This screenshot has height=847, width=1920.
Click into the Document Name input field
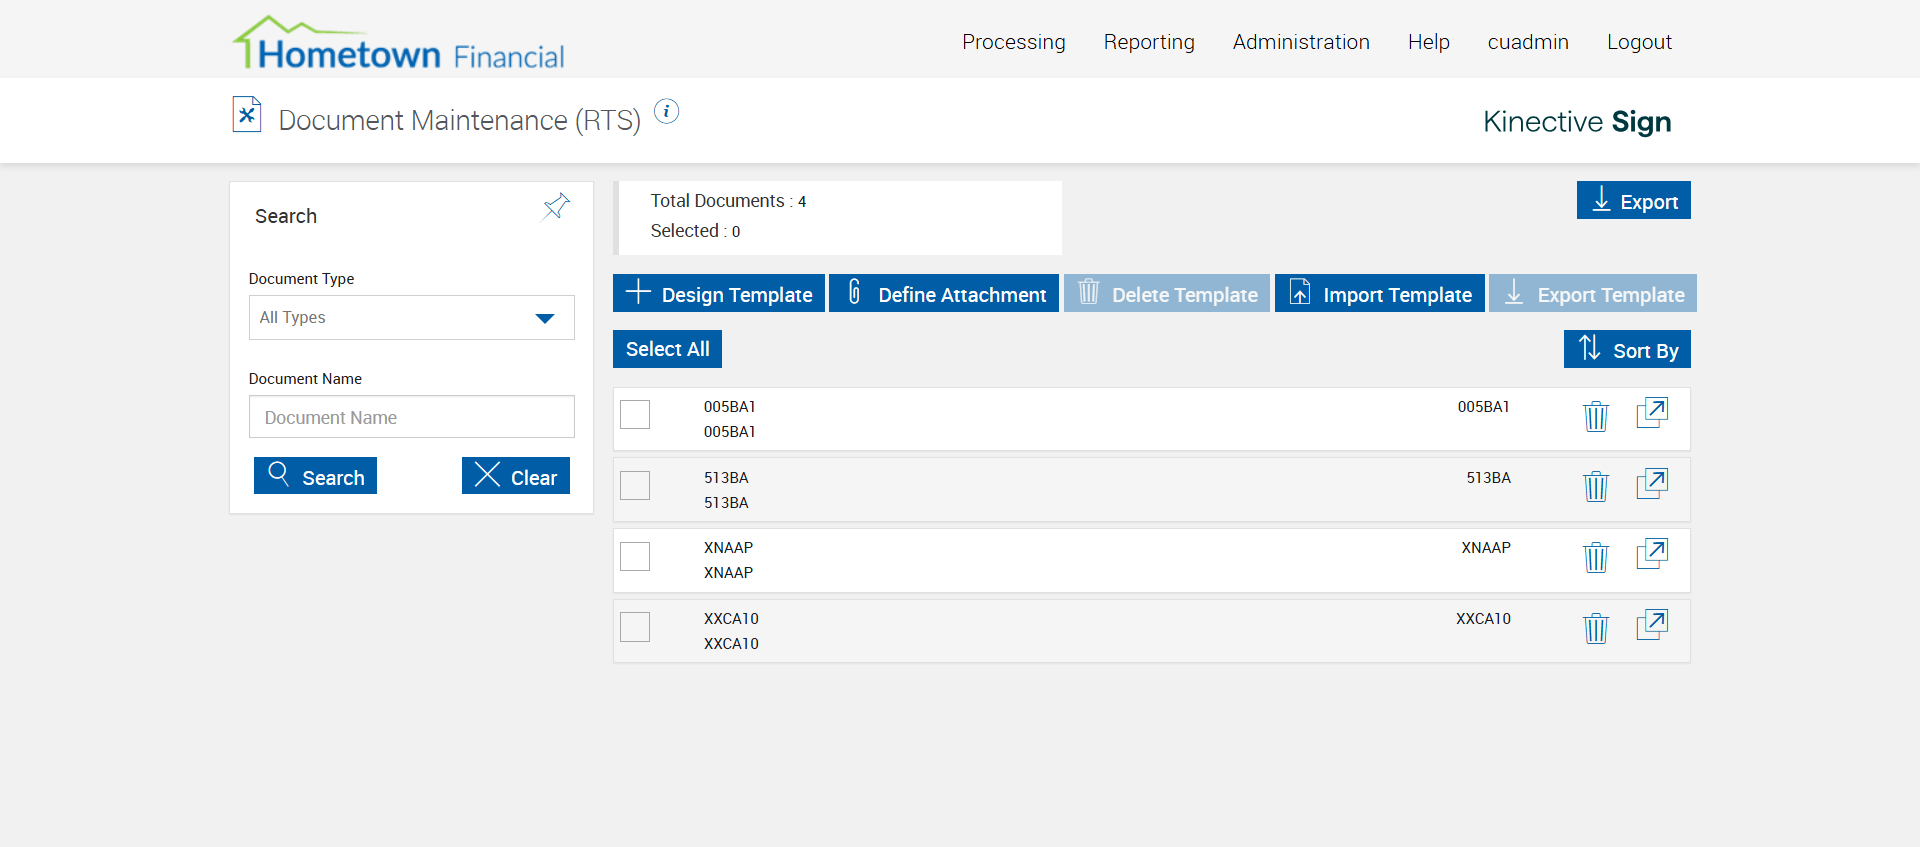pos(411,417)
